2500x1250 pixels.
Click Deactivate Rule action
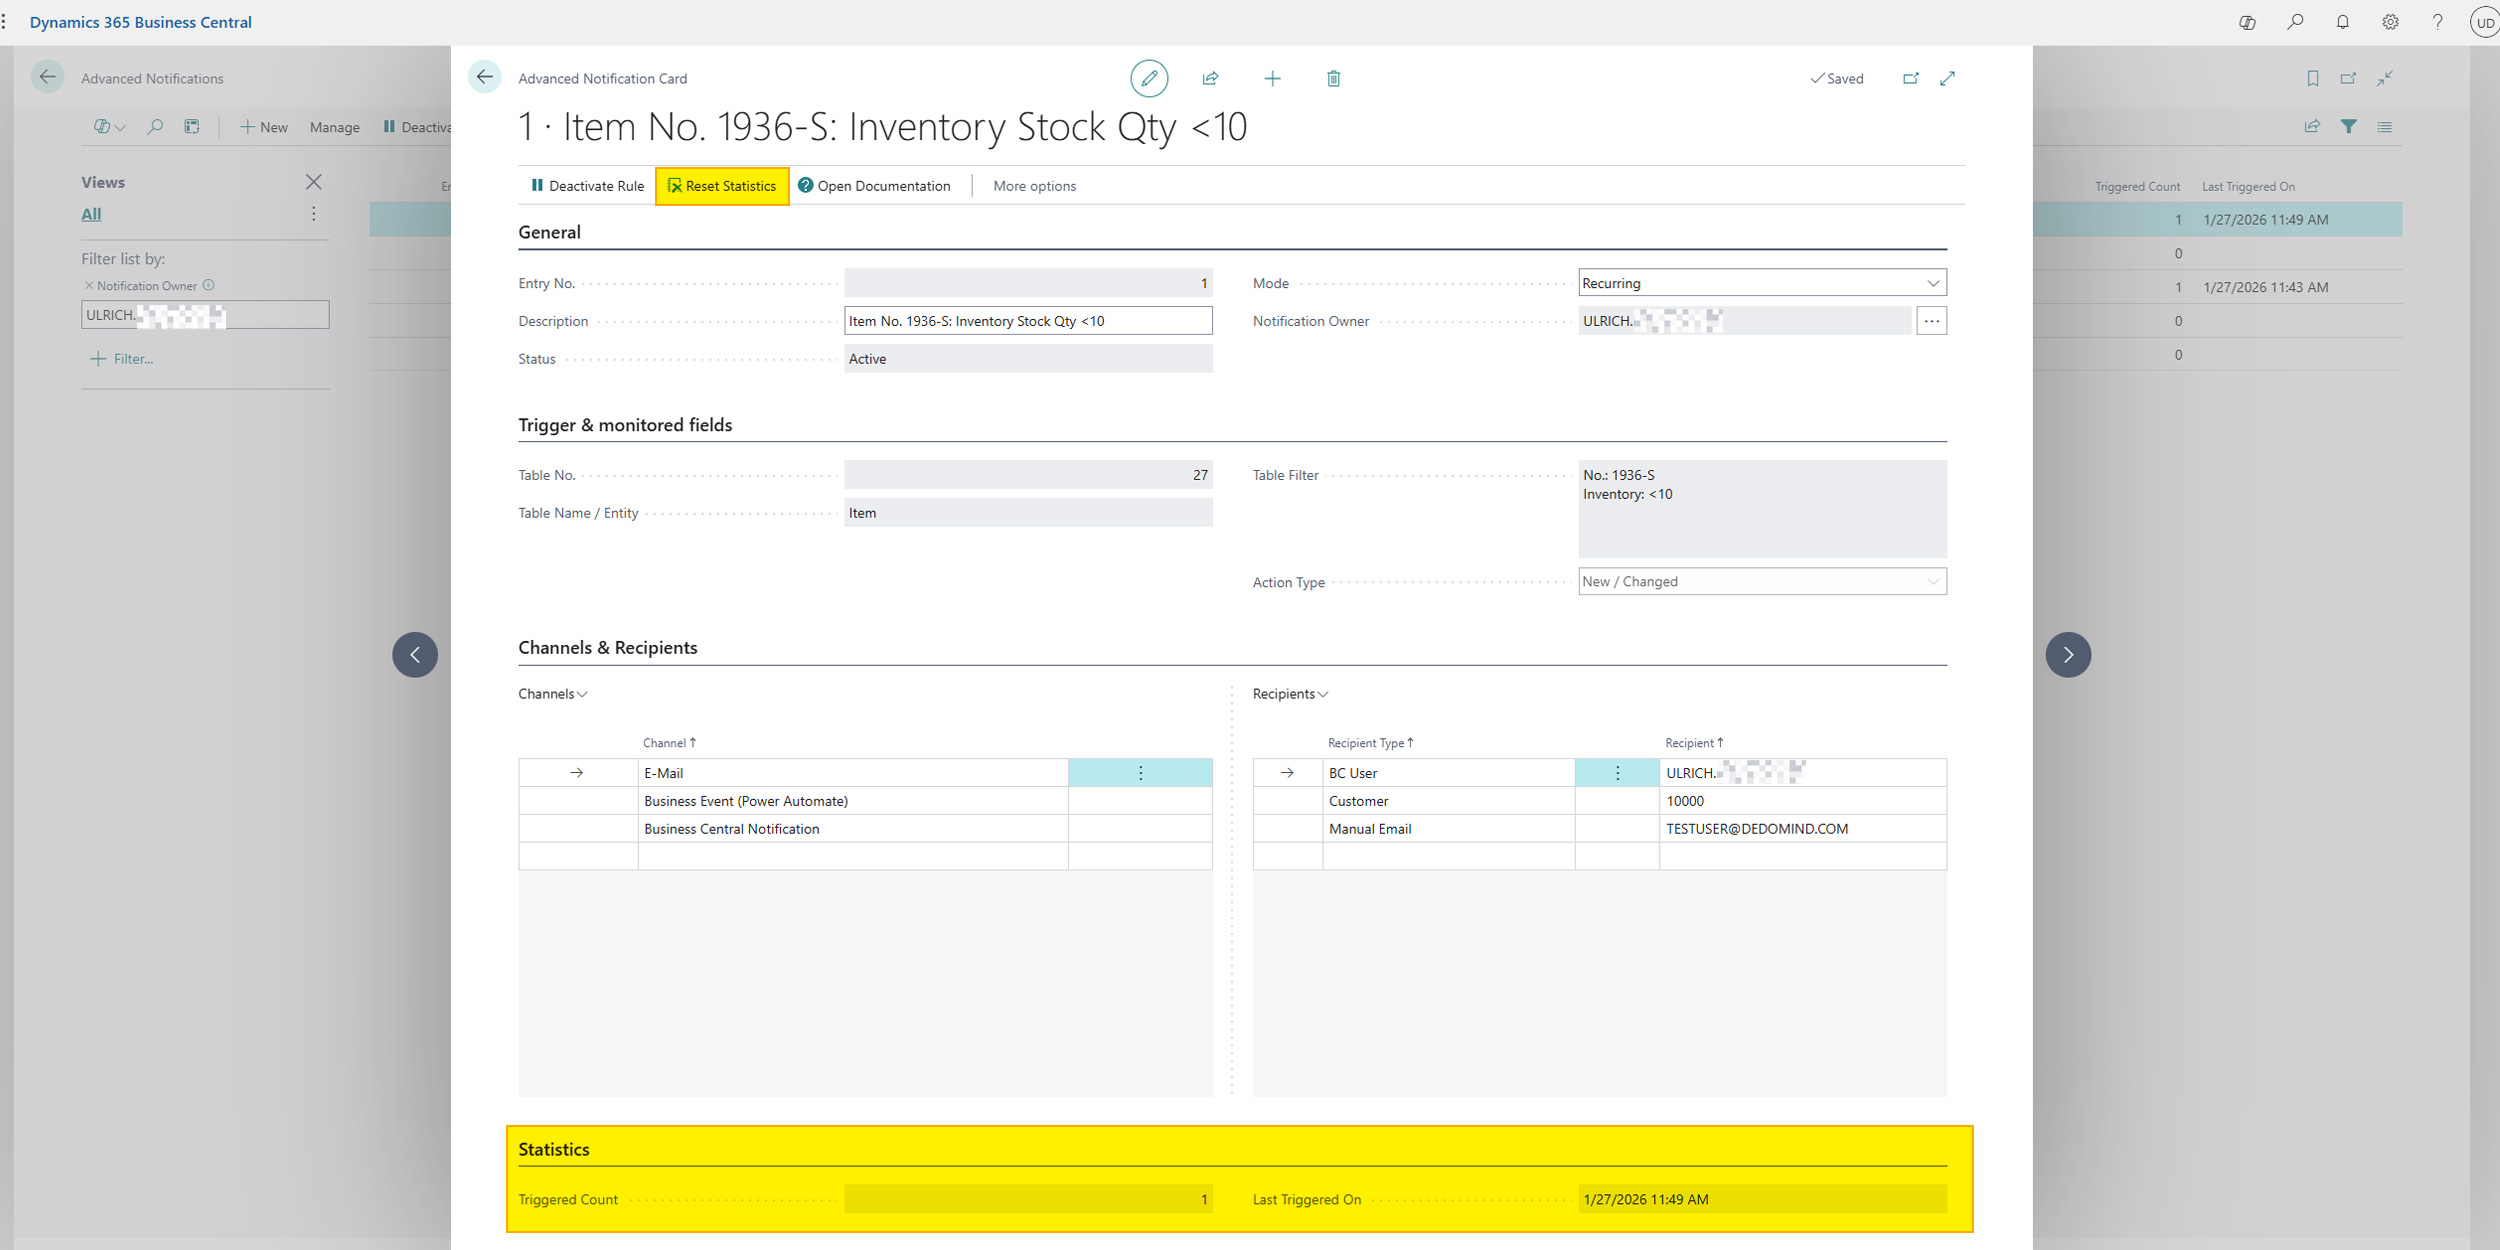[x=587, y=186]
